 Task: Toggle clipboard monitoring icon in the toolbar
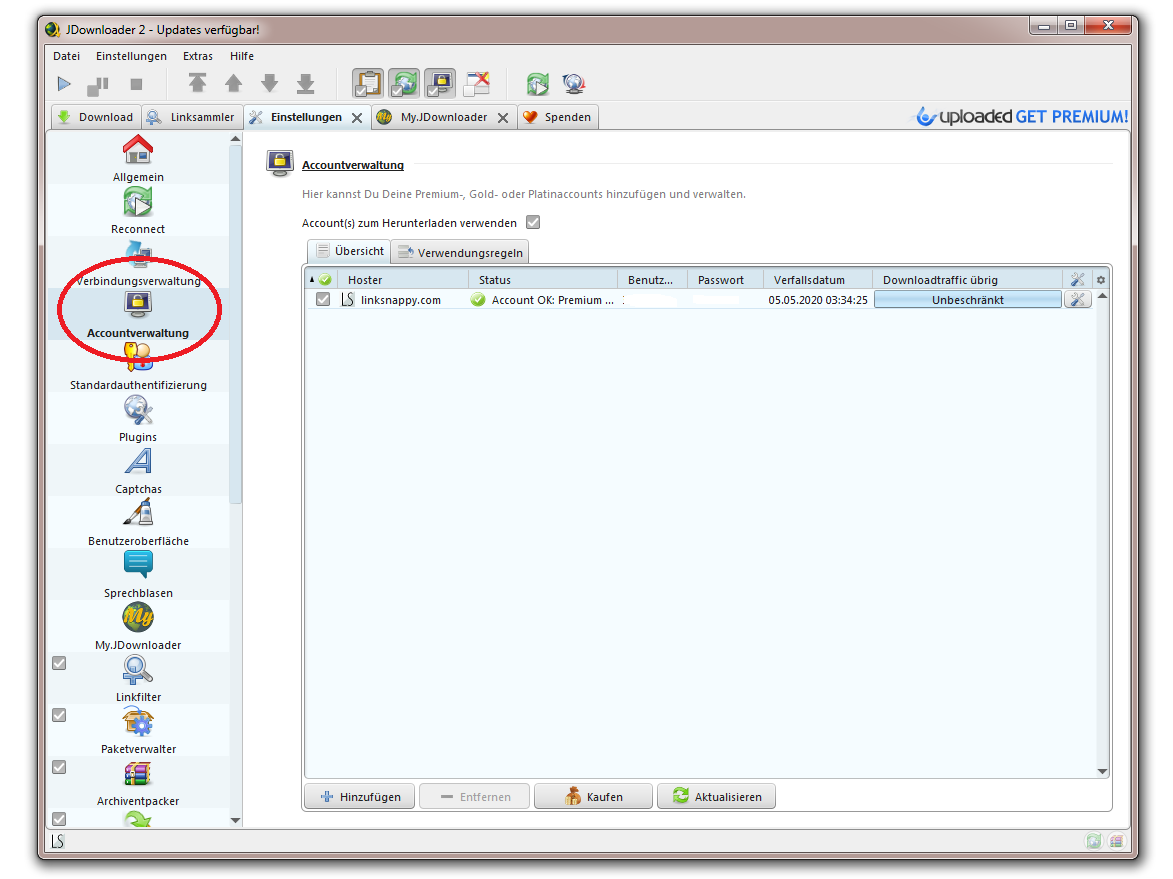click(x=368, y=83)
